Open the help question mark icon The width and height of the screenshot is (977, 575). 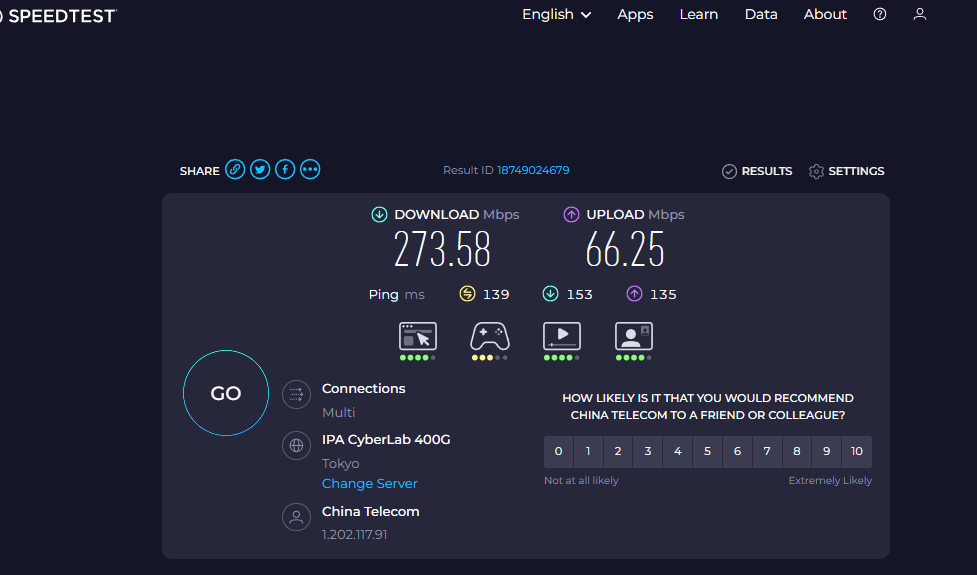(880, 14)
